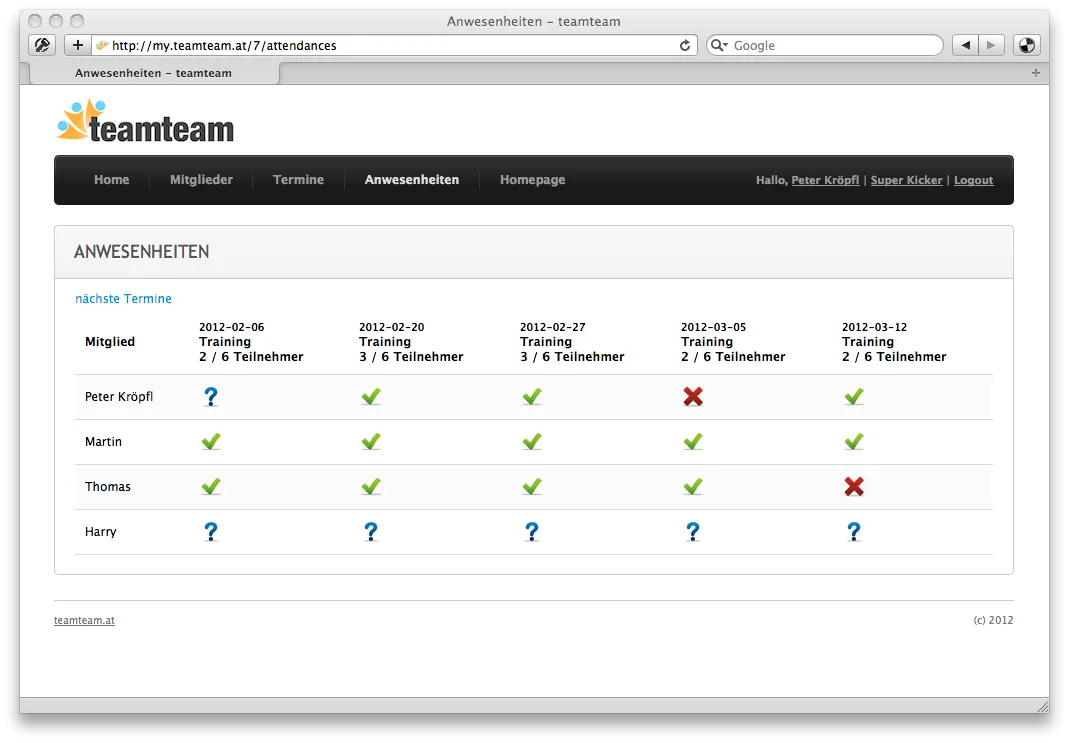Click Harry's question mark for 2012-02-27
1069x743 pixels.
(x=532, y=531)
